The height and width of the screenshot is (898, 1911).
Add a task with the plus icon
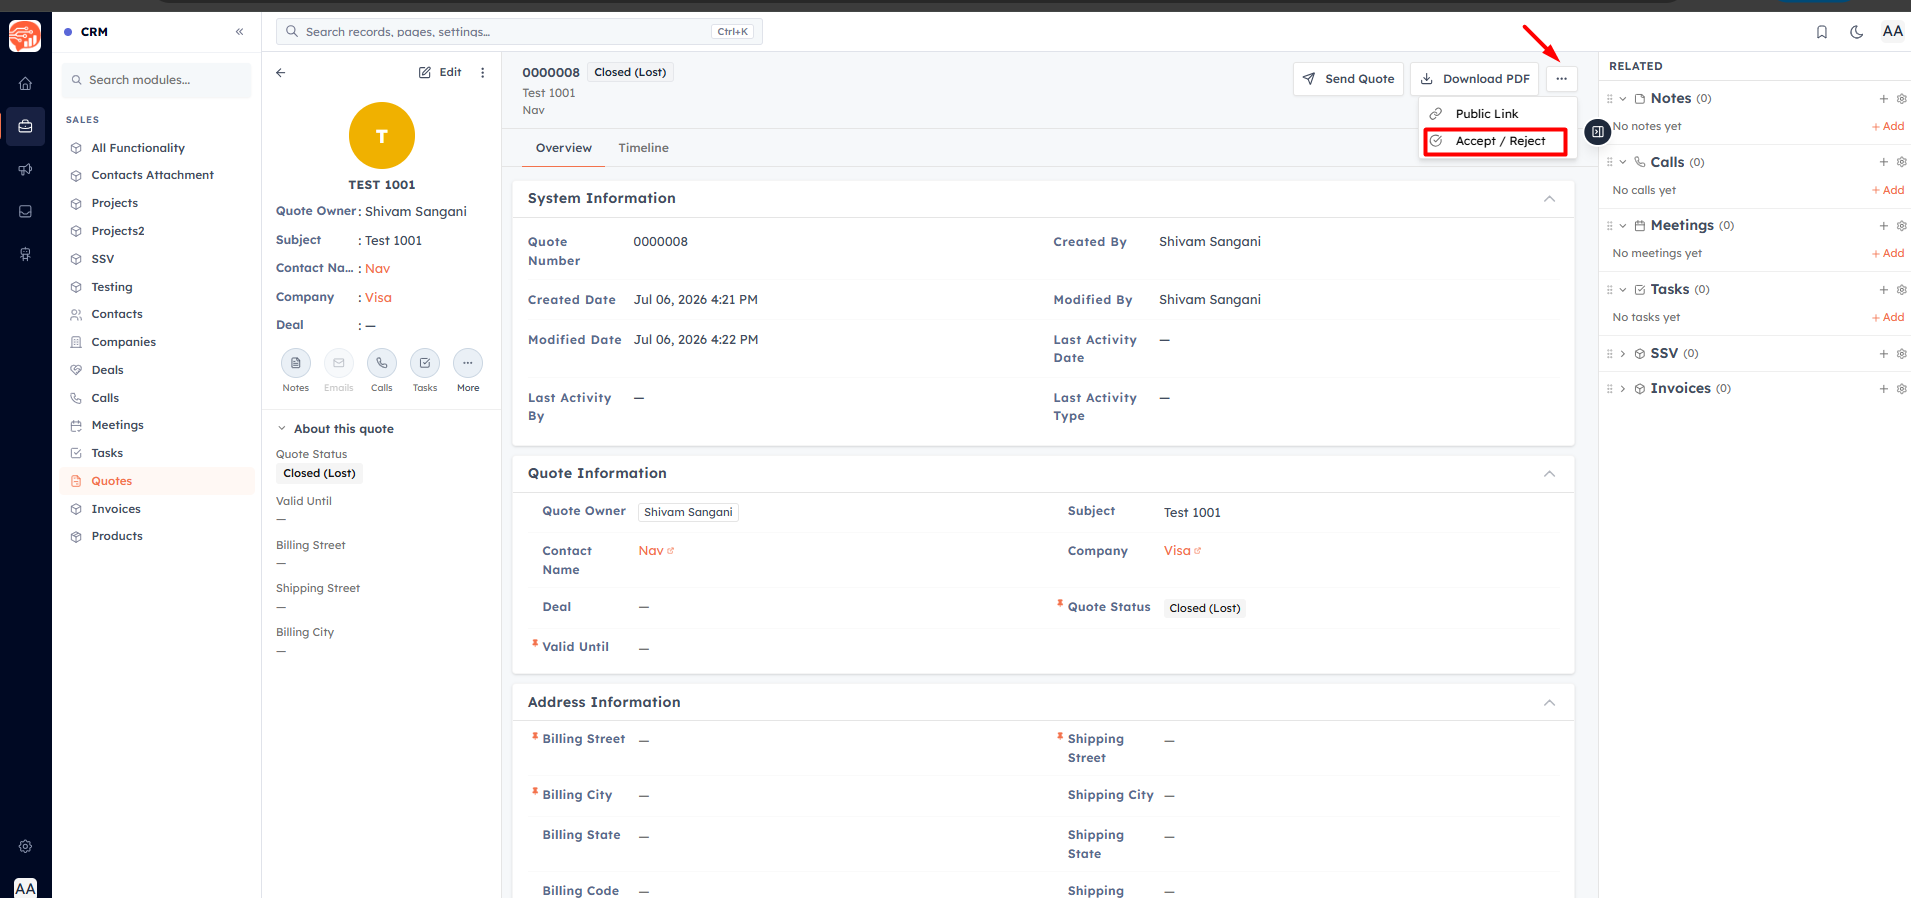pyautogui.click(x=1884, y=290)
